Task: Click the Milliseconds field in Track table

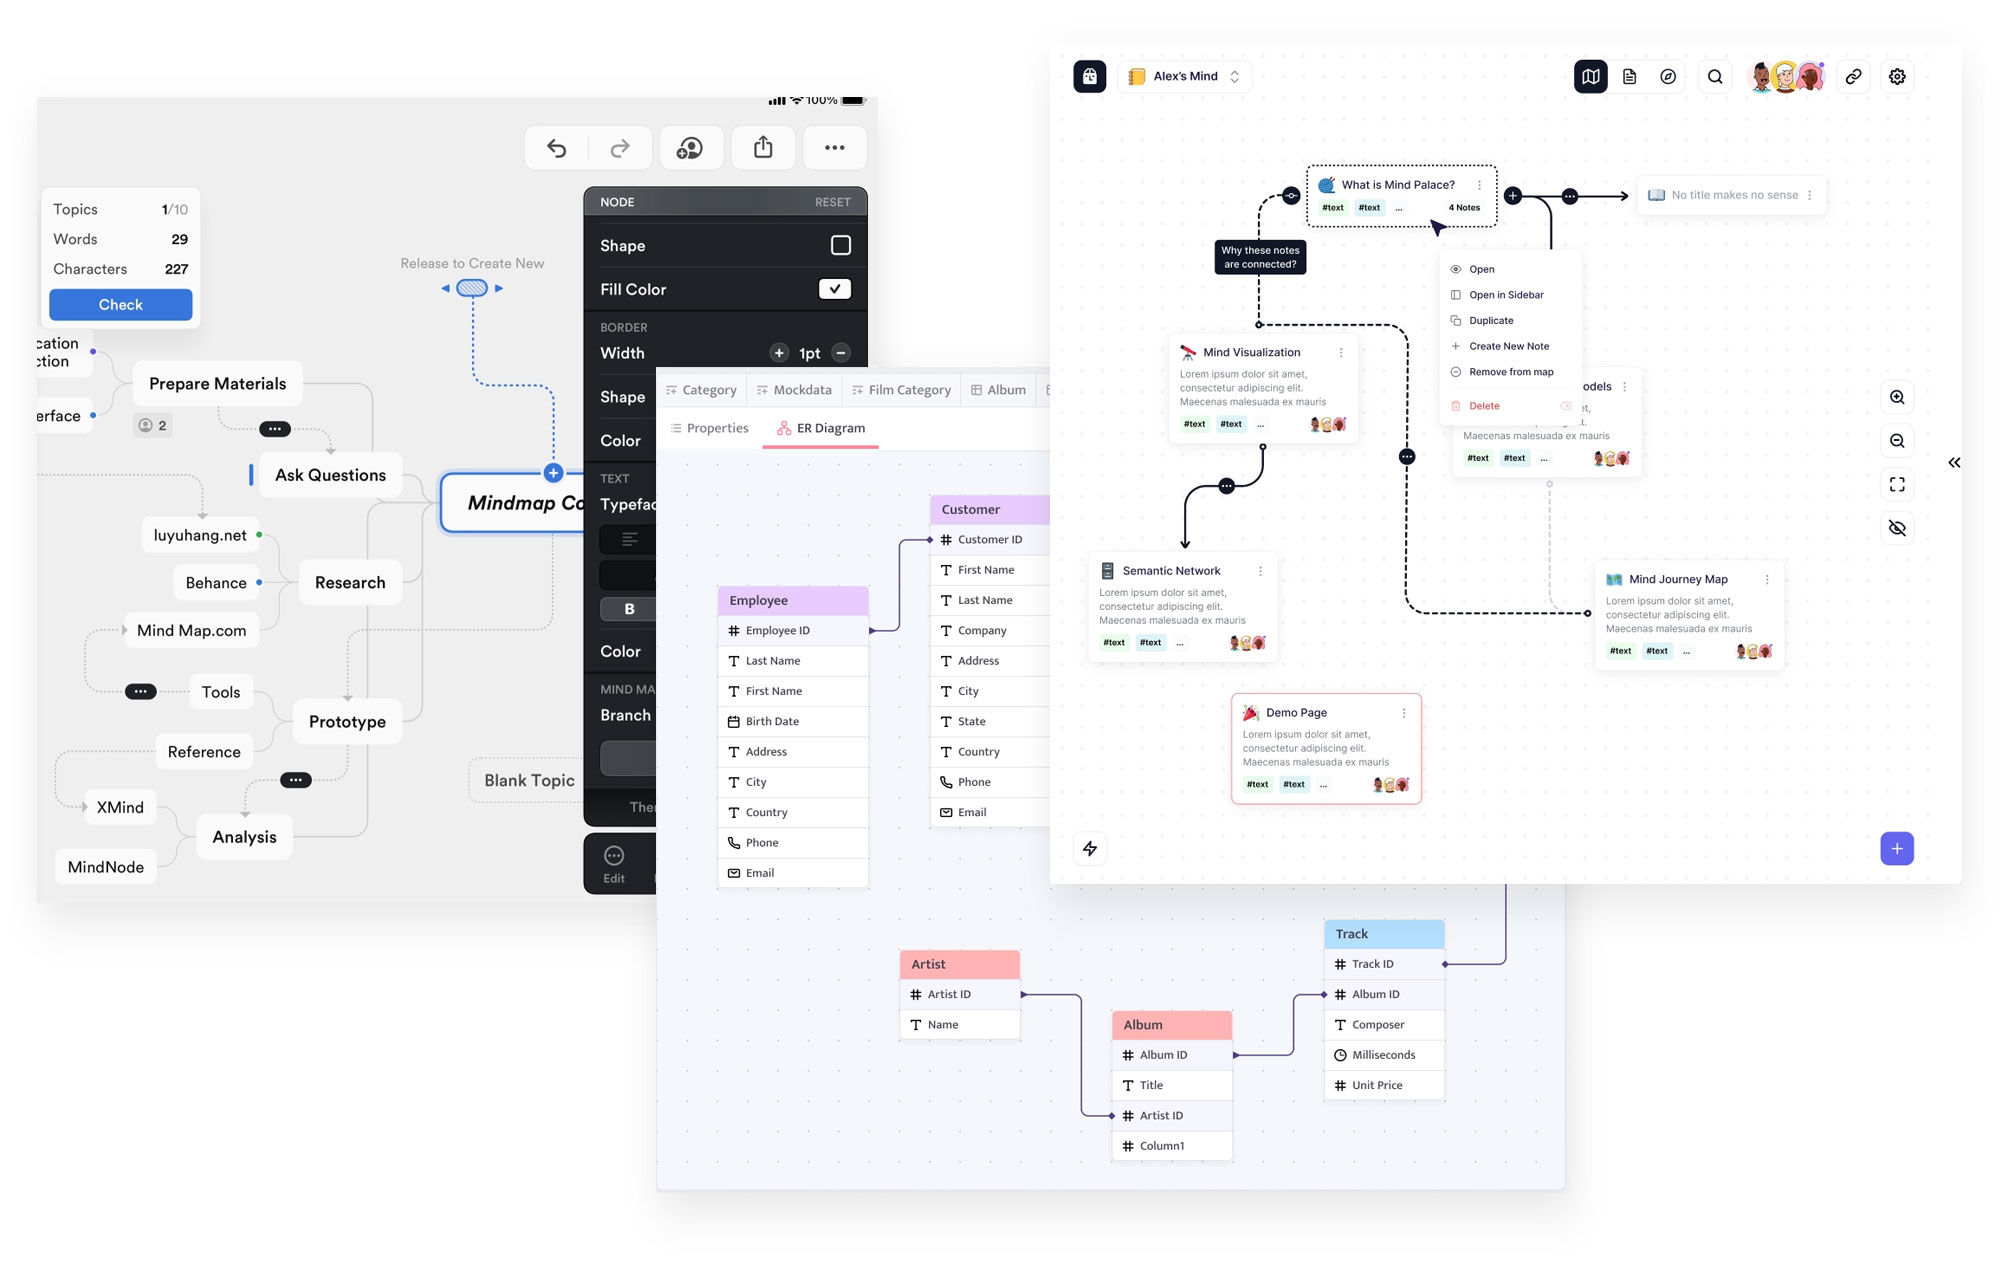Action: 1384,1055
